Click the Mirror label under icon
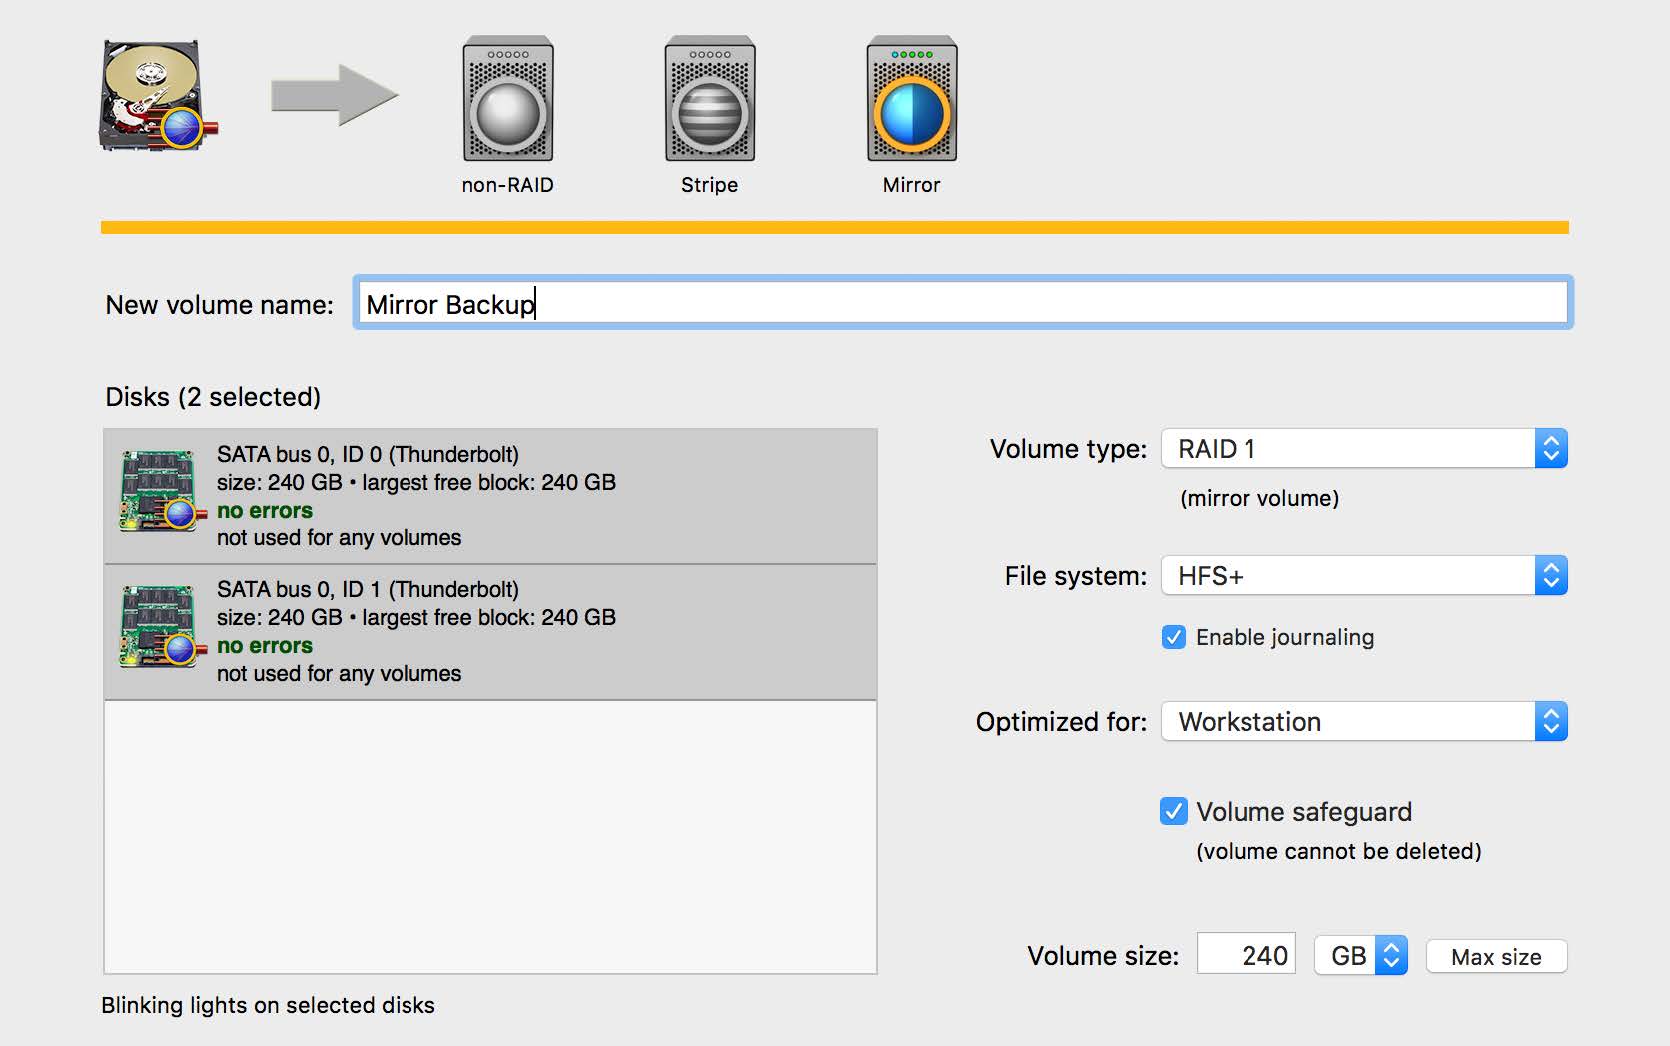 coord(911,185)
